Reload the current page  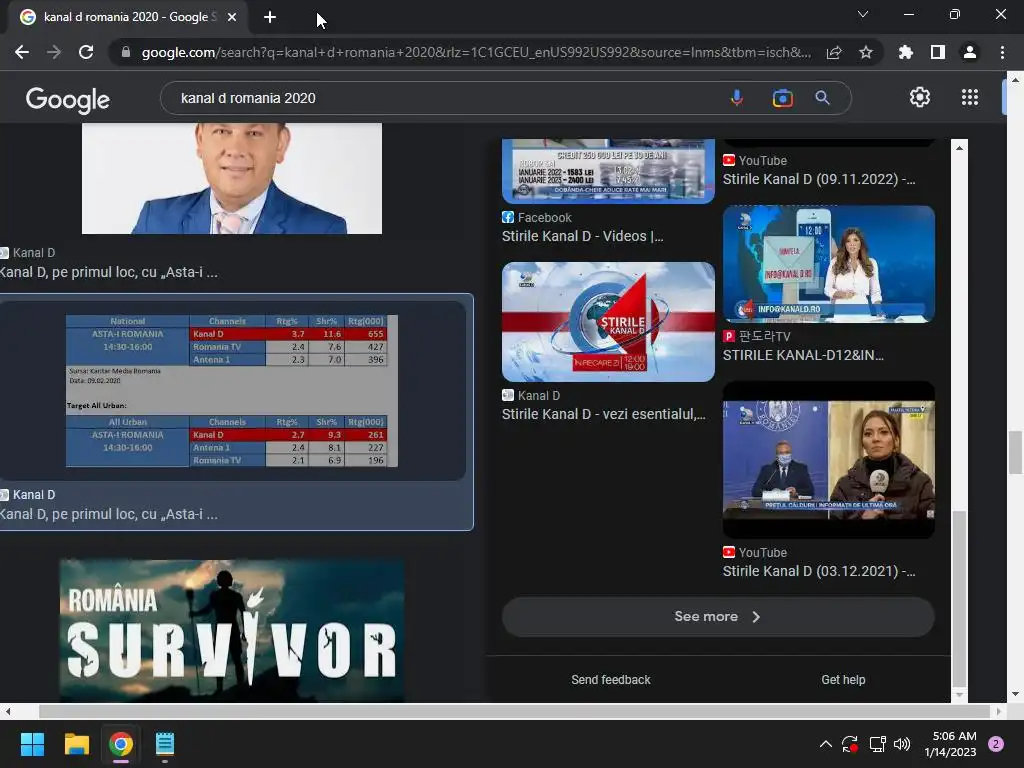[x=86, y=52]
